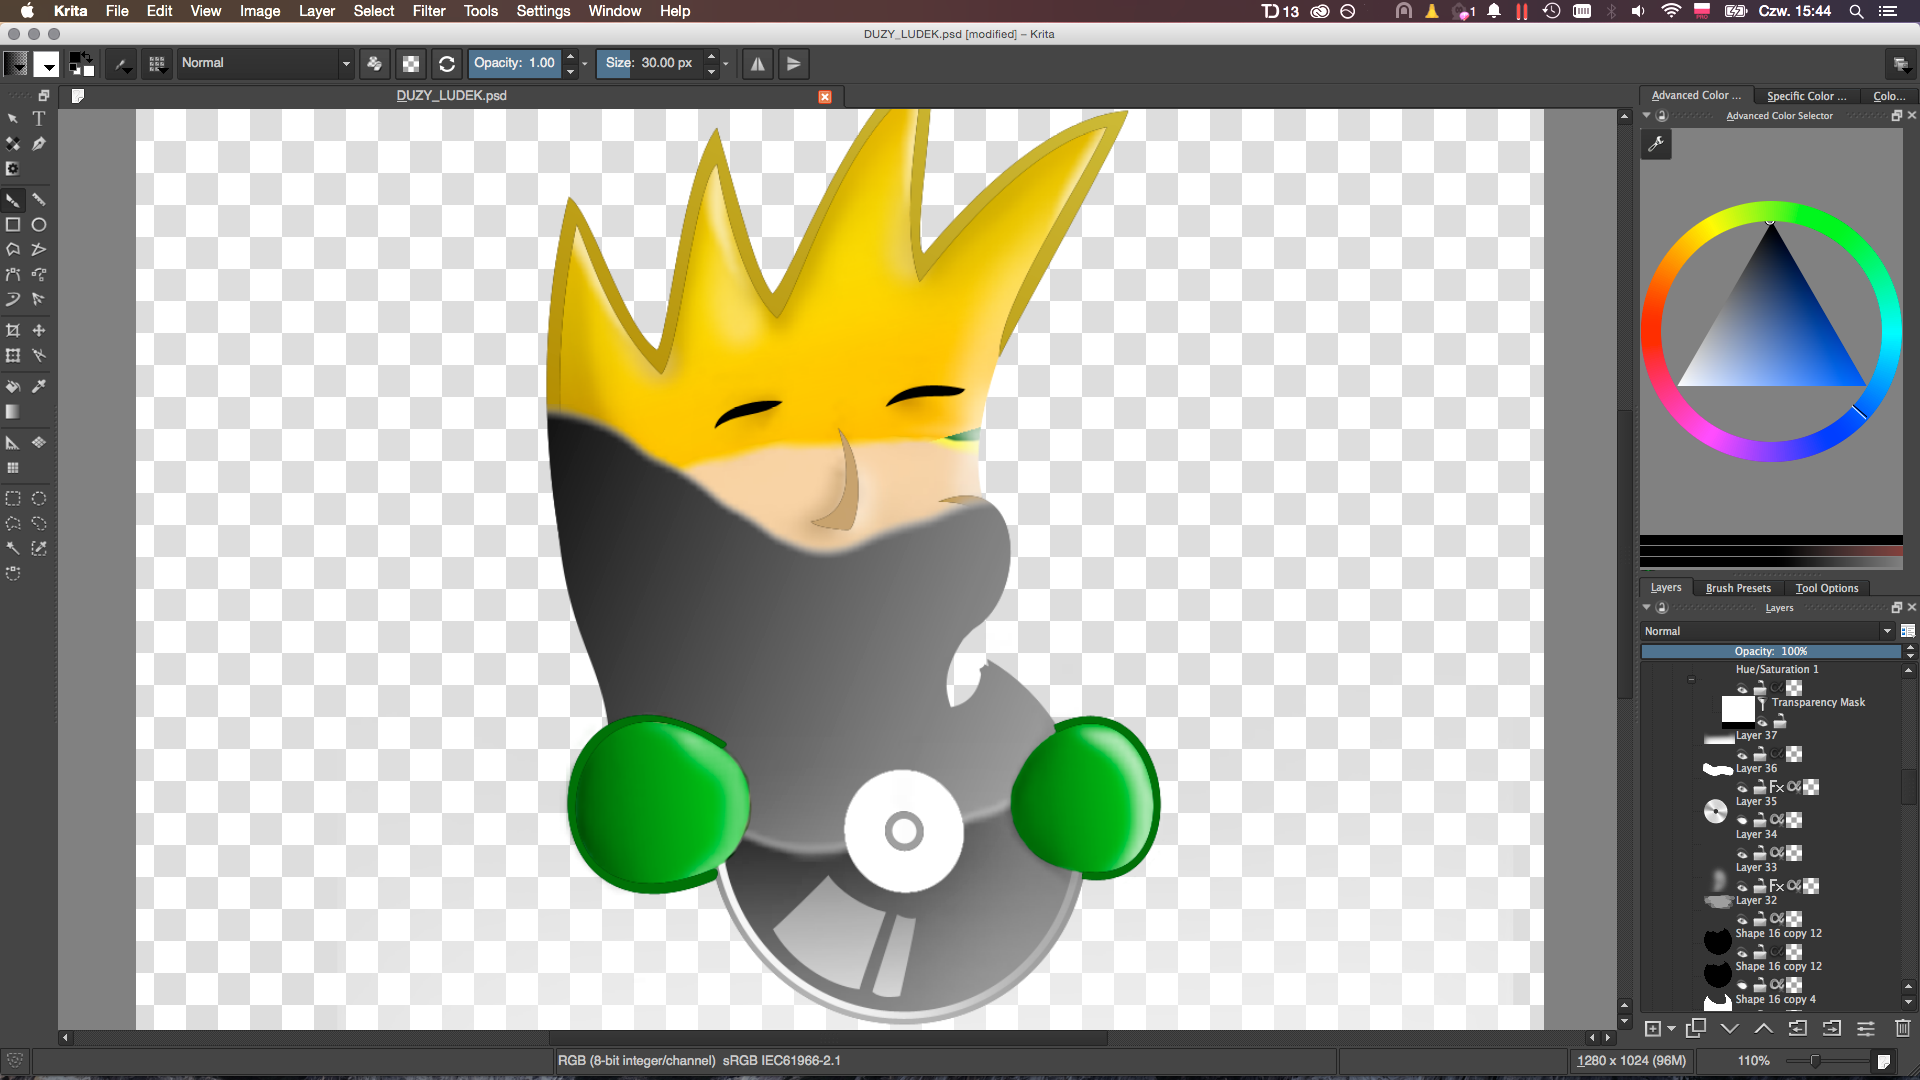Click the trash icon to delete layer
The height and width of the screenshot is (1080, 1920).
(x=1902, y=1028)
